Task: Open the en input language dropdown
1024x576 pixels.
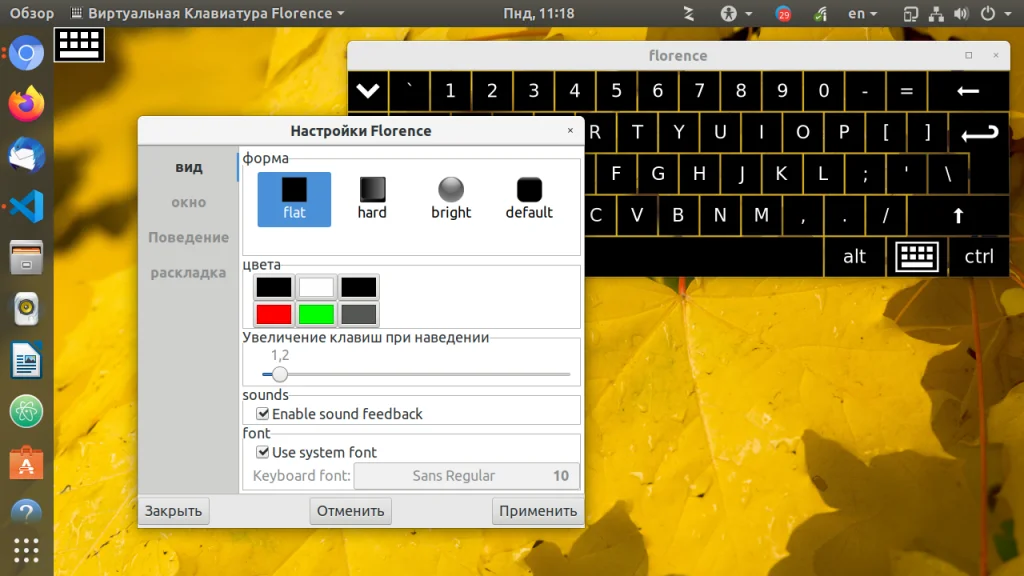Action: 862,13
